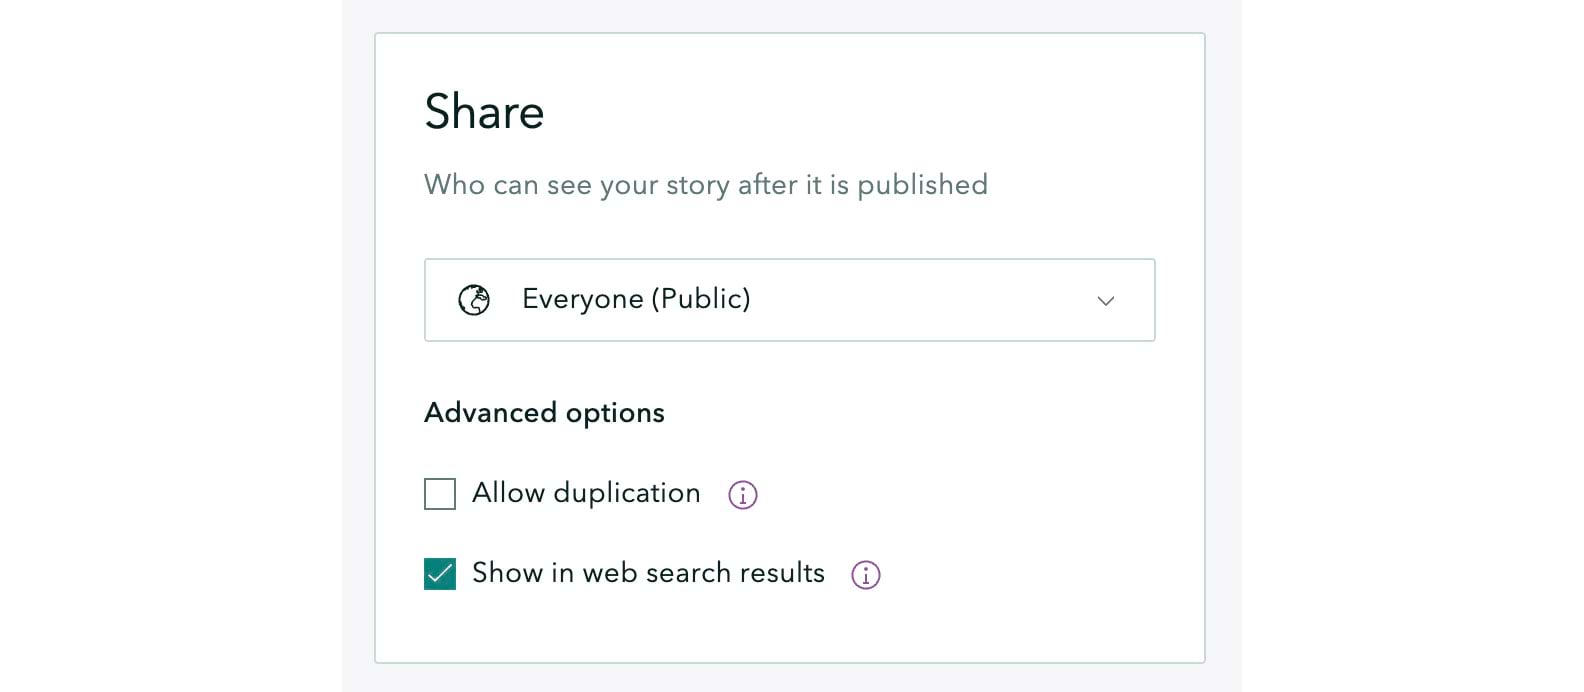The width and height of the screenshot is (1584, 692).
Task: Click the 'Allow duplication' label text
Action: coord(586,493)
